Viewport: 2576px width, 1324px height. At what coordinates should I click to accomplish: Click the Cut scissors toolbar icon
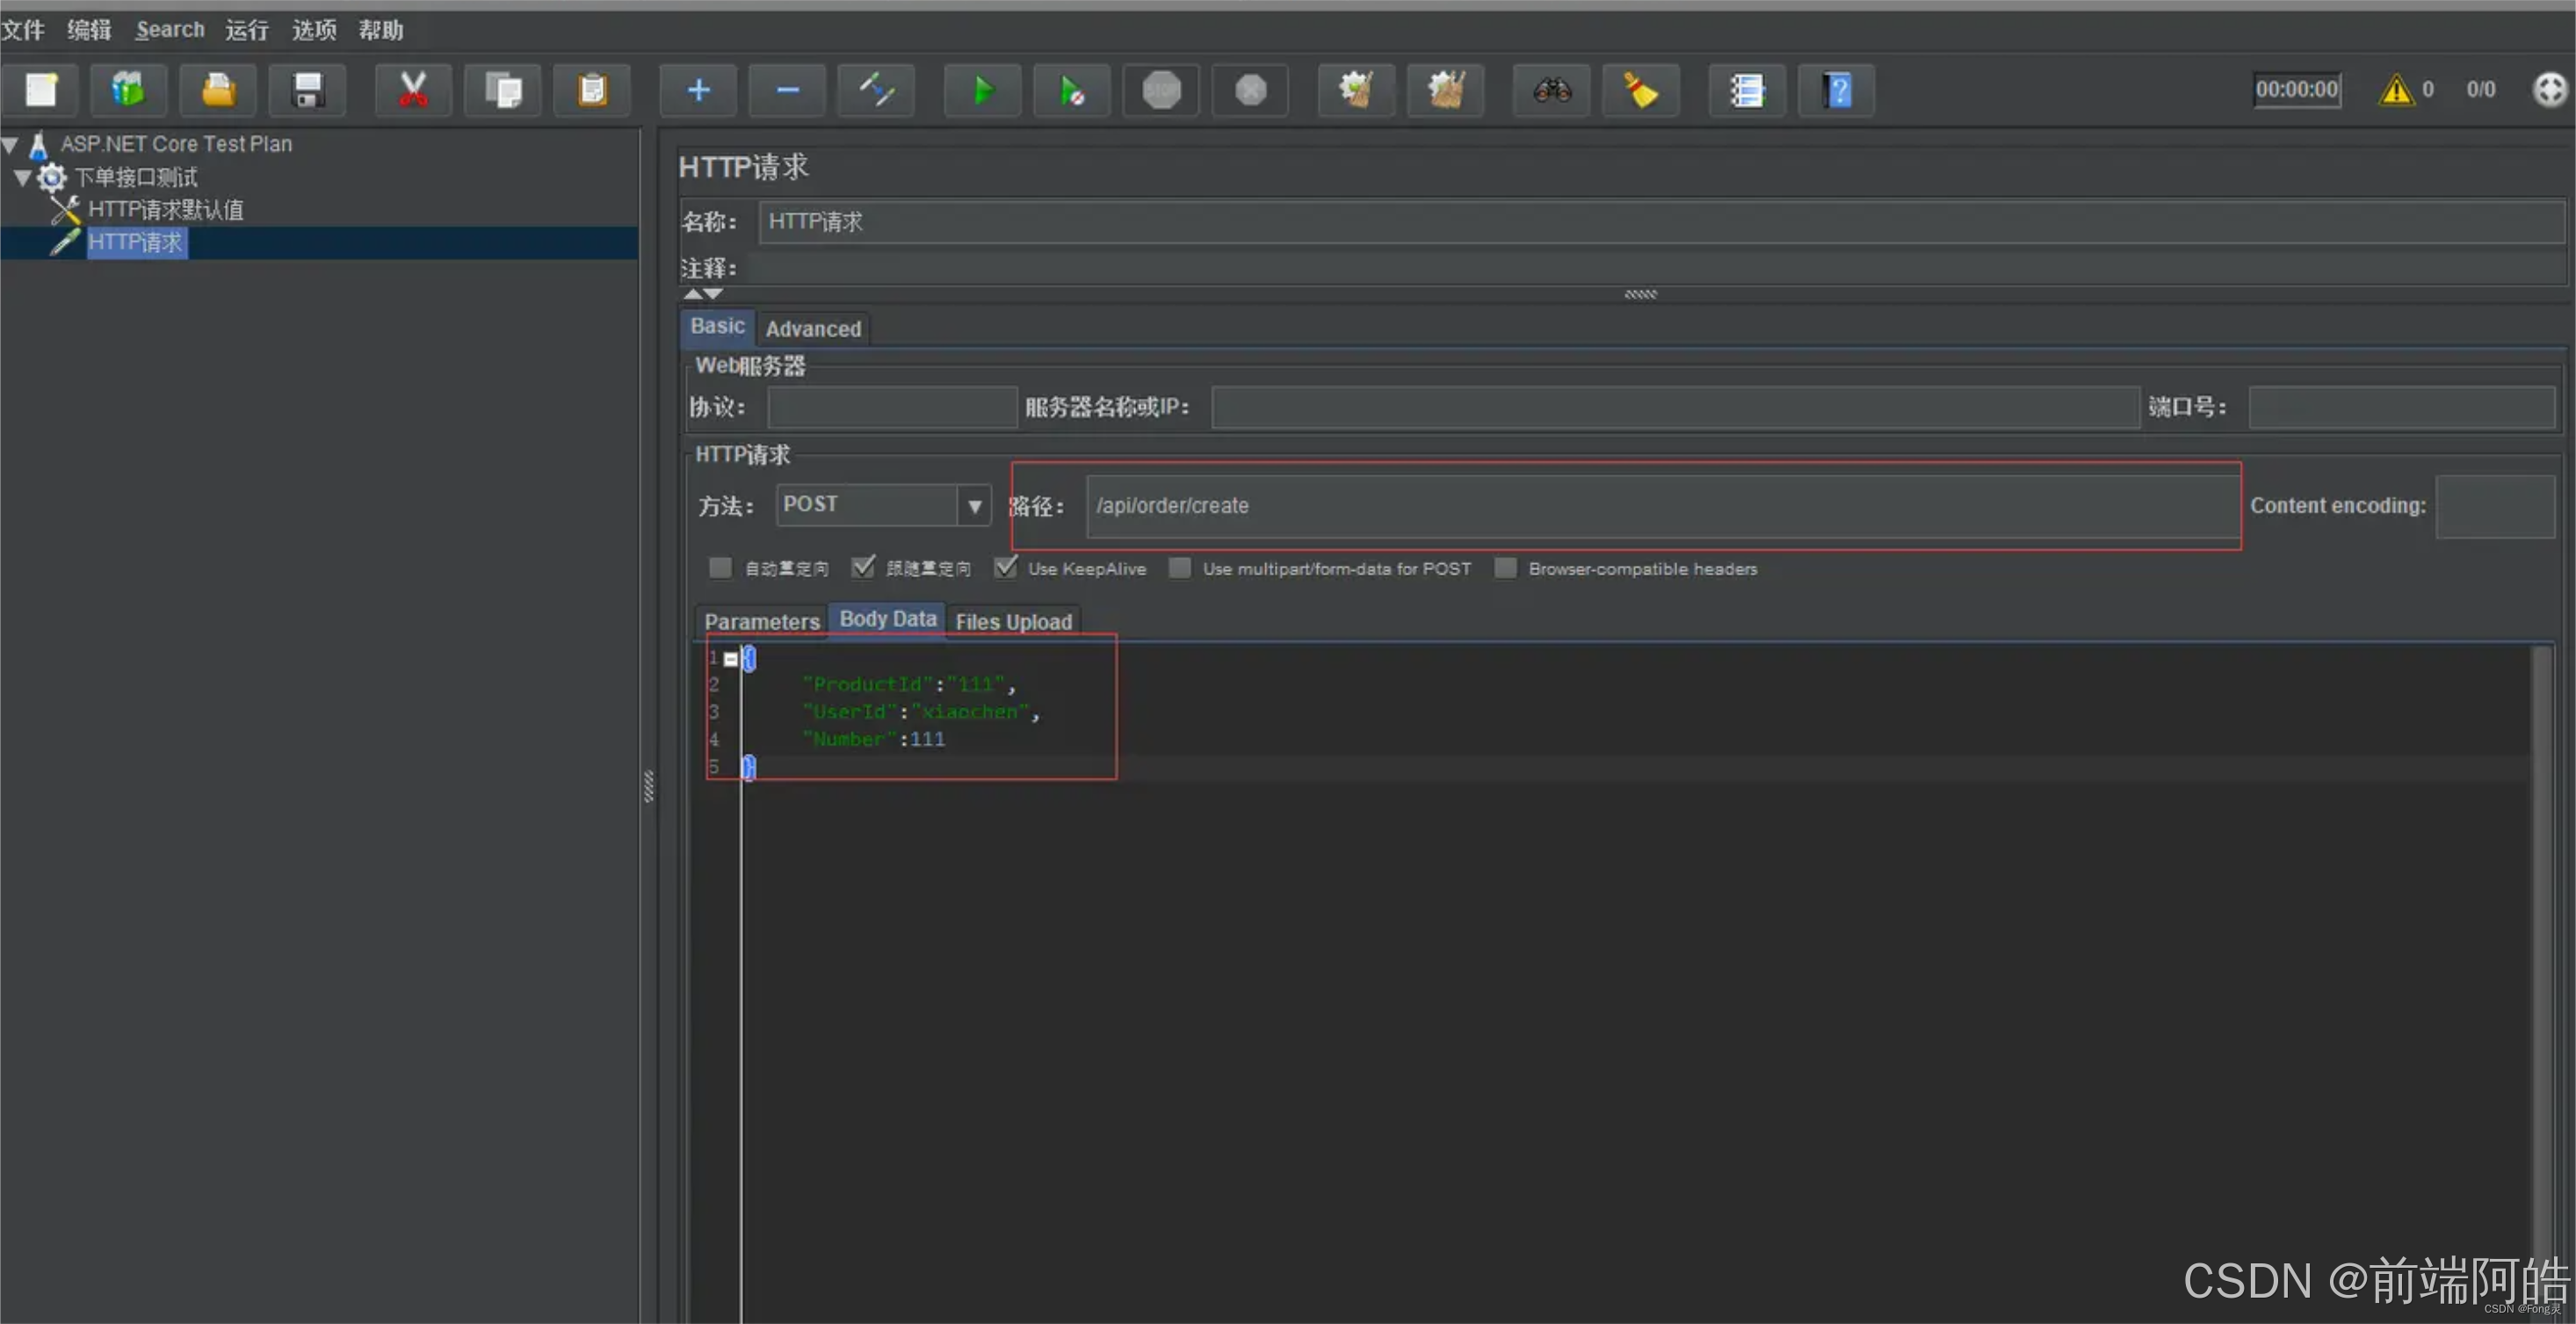coord(413,91)
